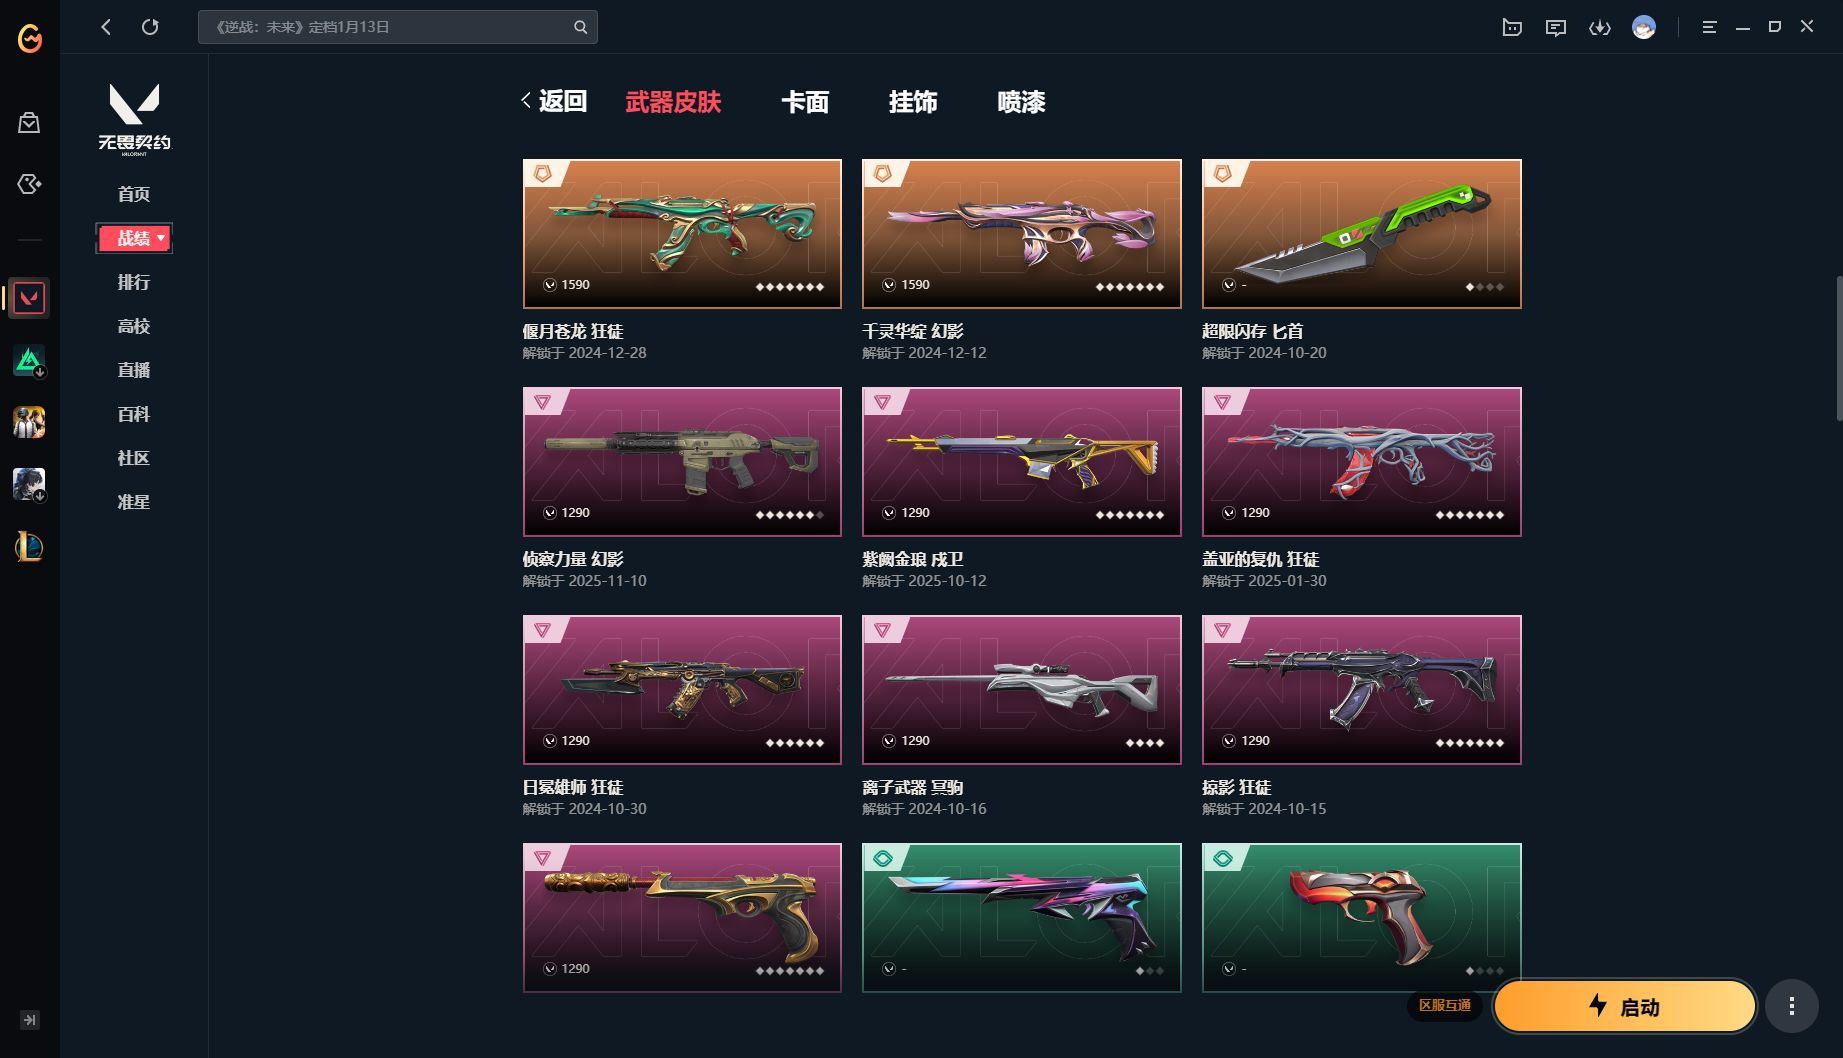This screenshot has height=1058, width=1843.
Task: Open the hamburger menu in title bar
Action: (x=1709, y=27)
